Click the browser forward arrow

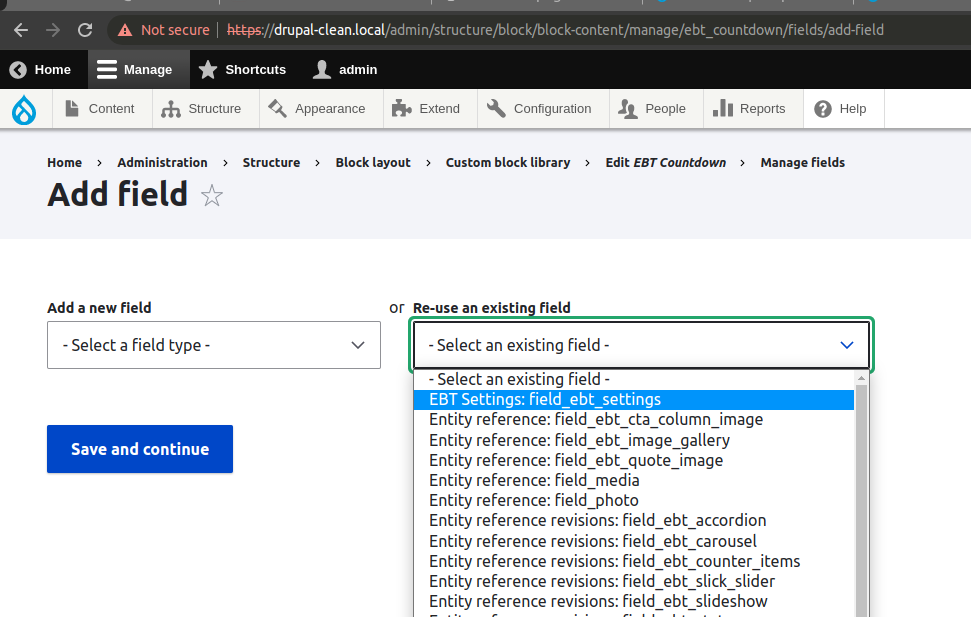(x=53, y=30)
